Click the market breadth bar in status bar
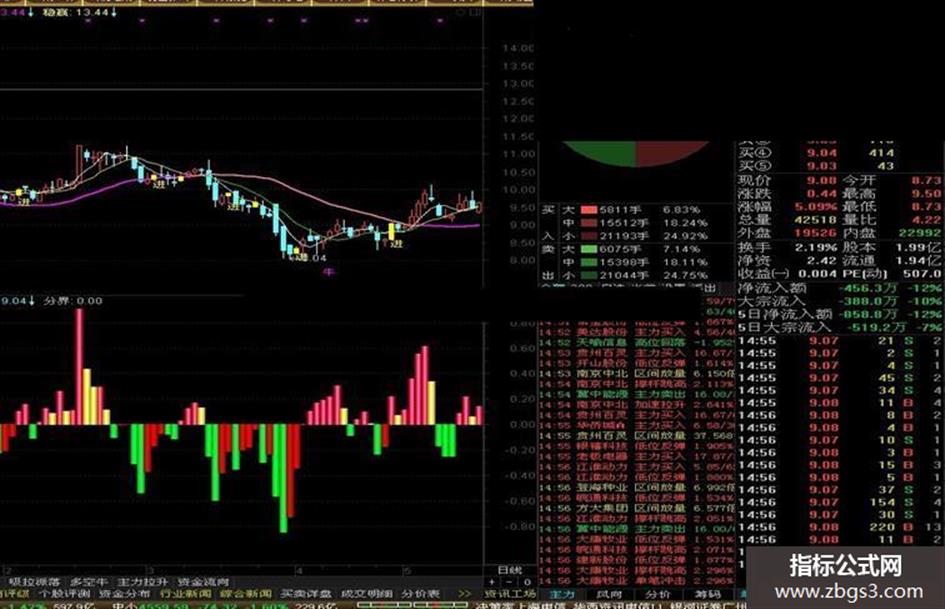The image size is (945, 609). point(414,605)
